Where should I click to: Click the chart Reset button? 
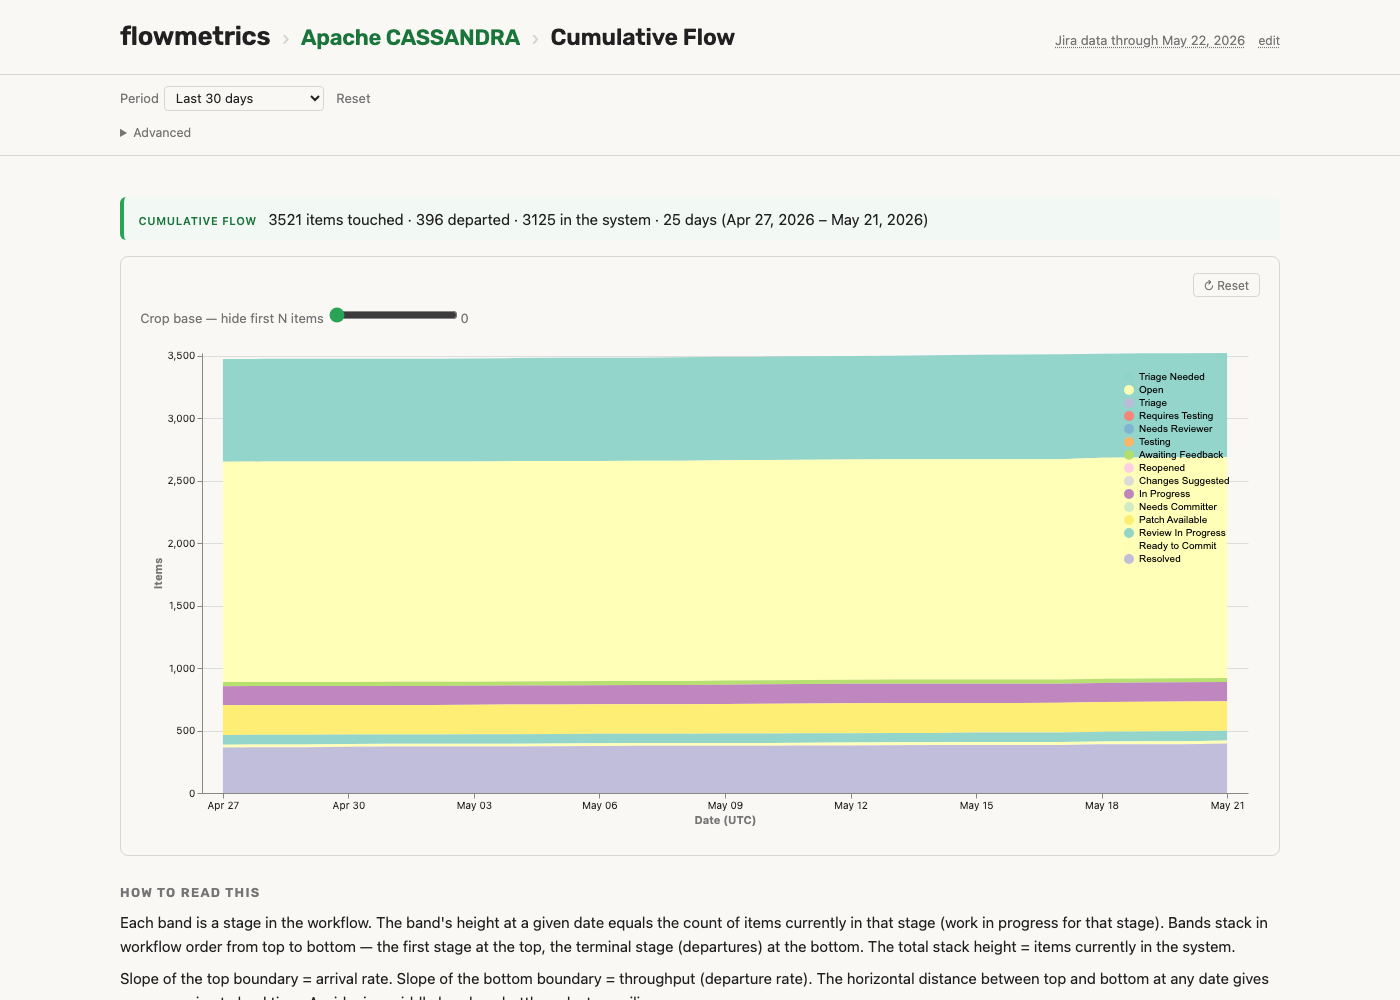[1226, 285]
